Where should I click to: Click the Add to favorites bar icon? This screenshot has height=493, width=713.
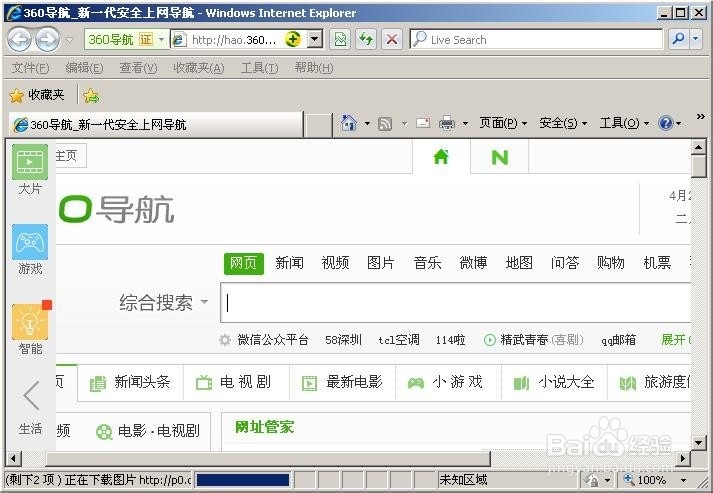click(91, 95)
